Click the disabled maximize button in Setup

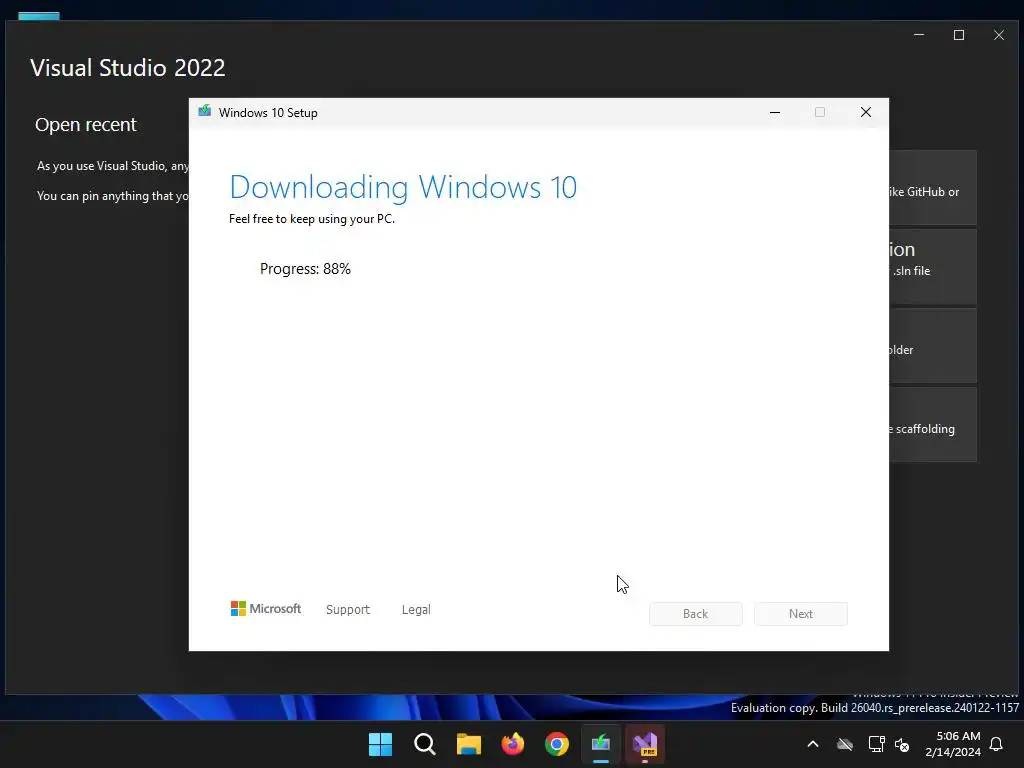820,112
